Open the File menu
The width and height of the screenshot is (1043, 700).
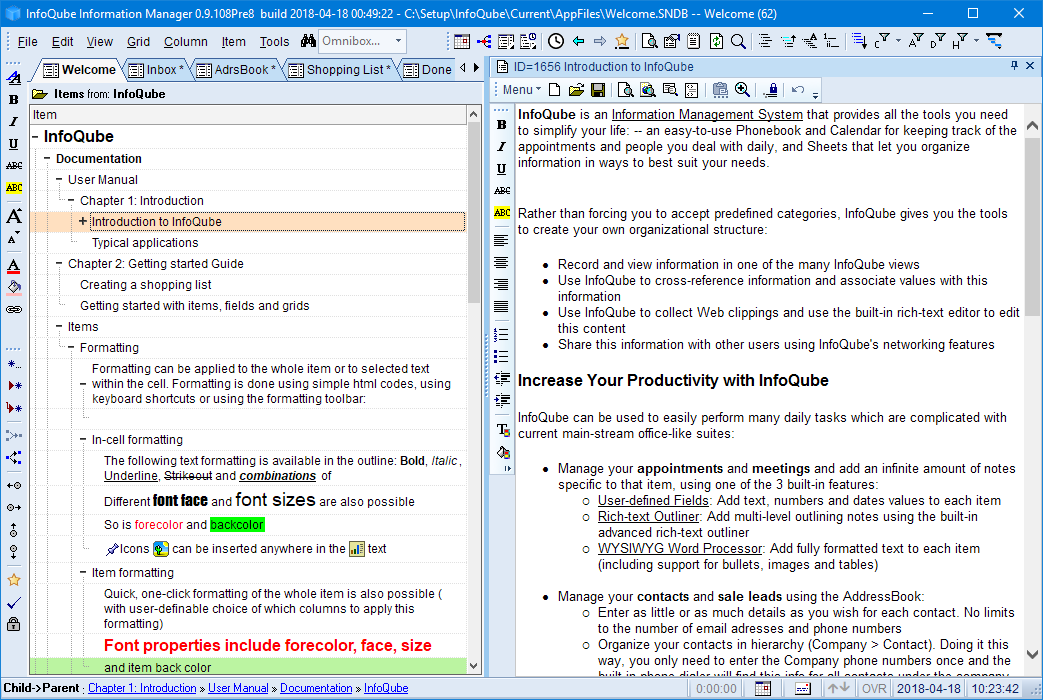pos(27,42)
